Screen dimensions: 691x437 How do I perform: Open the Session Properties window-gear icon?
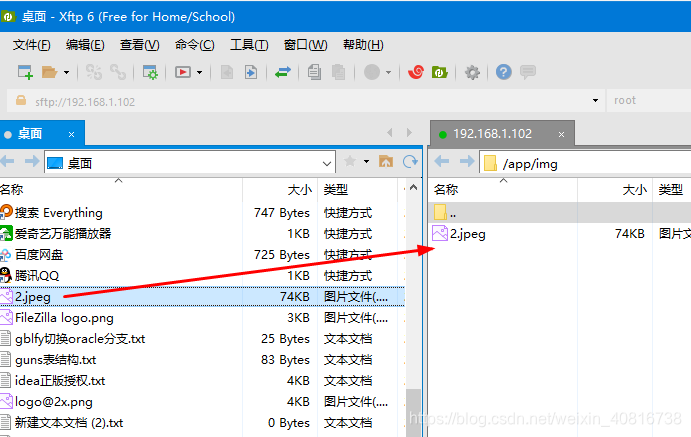point(150,72)
